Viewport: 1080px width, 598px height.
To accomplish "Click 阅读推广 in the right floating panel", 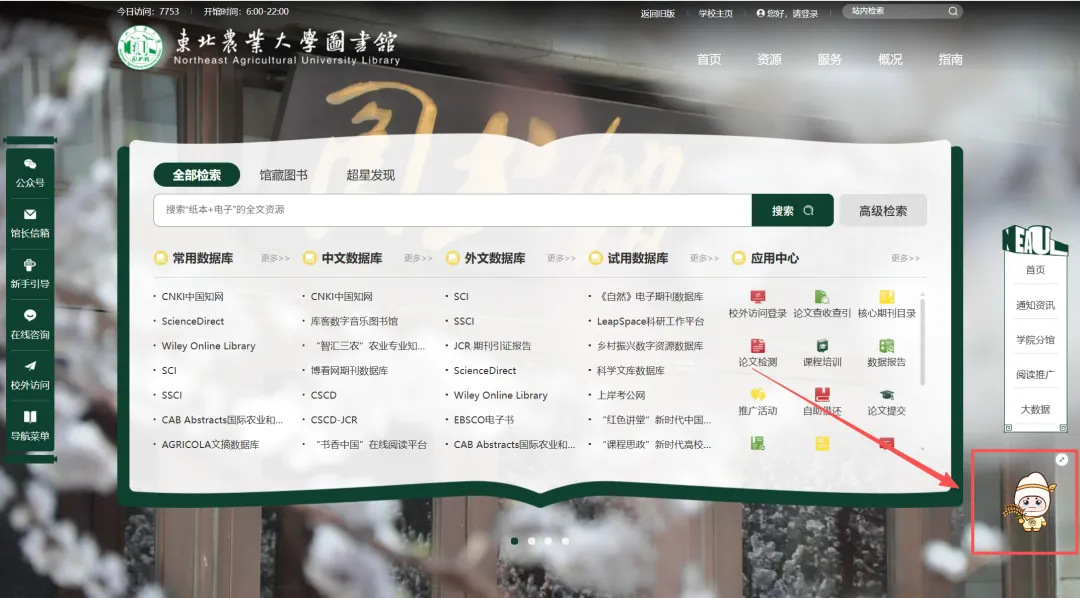I will [1035, 375].
